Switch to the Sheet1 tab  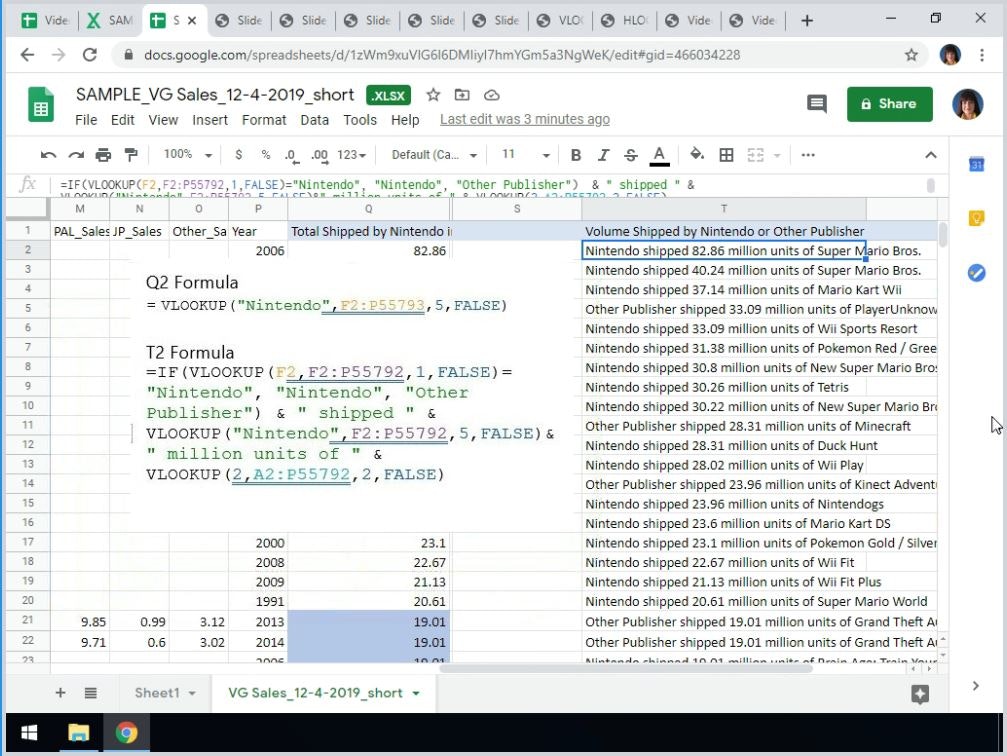pos(157,693)
